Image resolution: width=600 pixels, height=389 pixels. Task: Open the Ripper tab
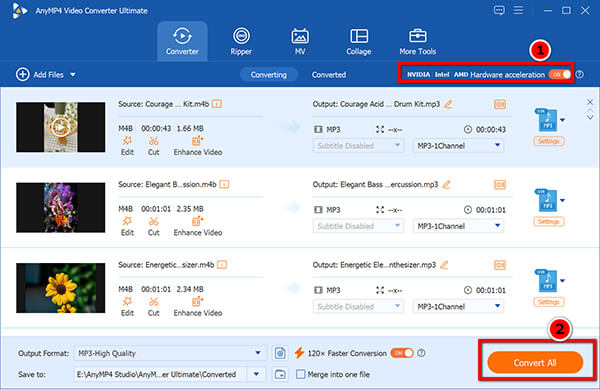coord(241,41)
